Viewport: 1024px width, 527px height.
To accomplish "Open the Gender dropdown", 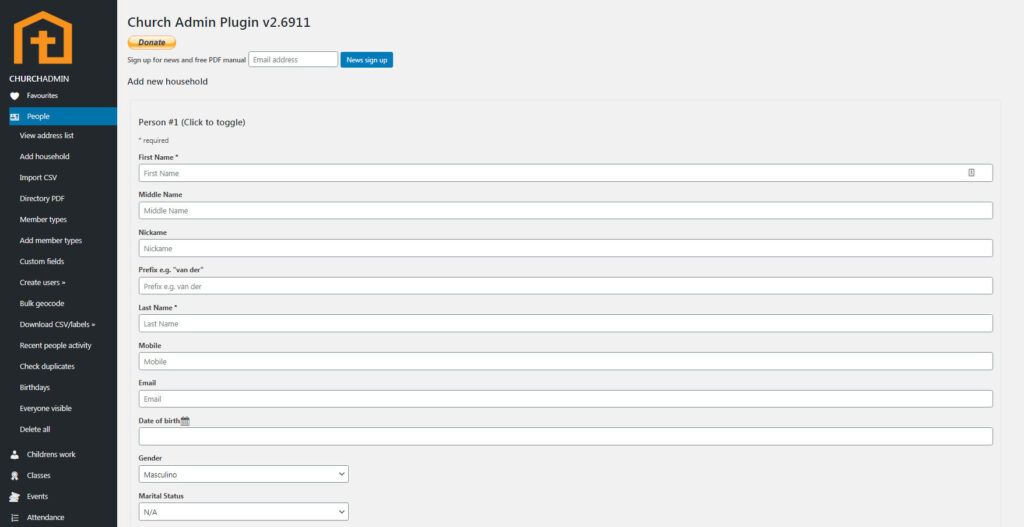I will (x=243, y=474).
